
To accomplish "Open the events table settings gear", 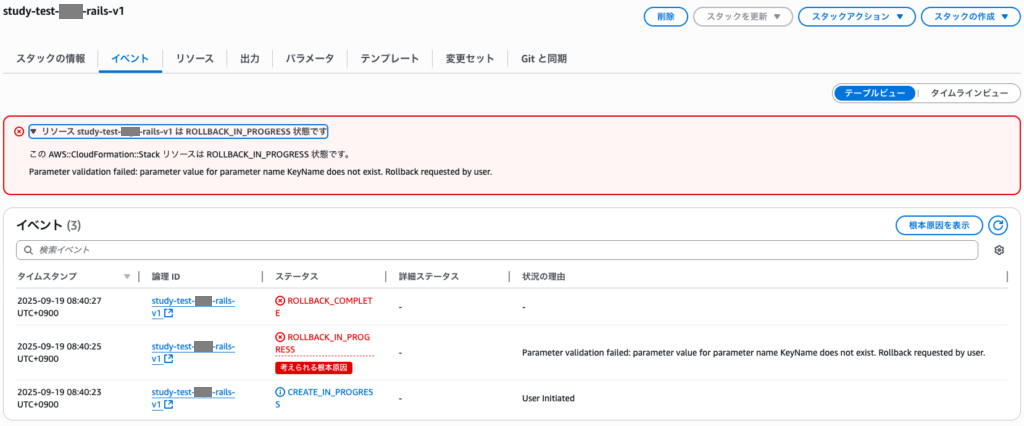I will pyautogui.click(x=998, y=250).
